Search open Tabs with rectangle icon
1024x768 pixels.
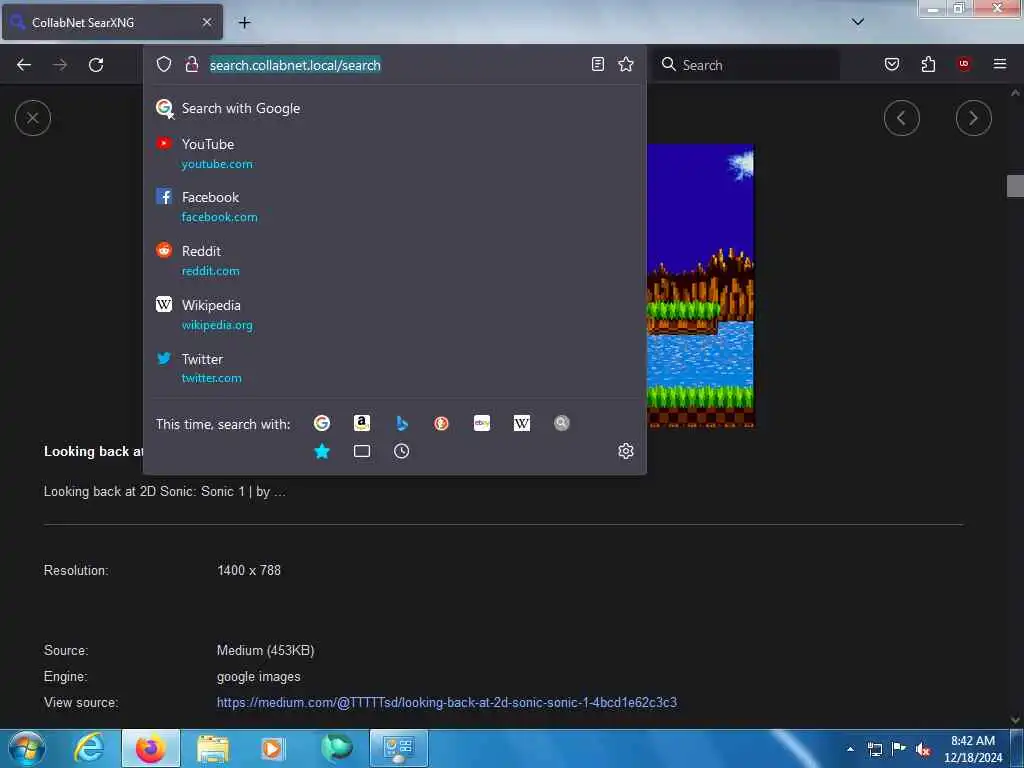coord(362,451)
